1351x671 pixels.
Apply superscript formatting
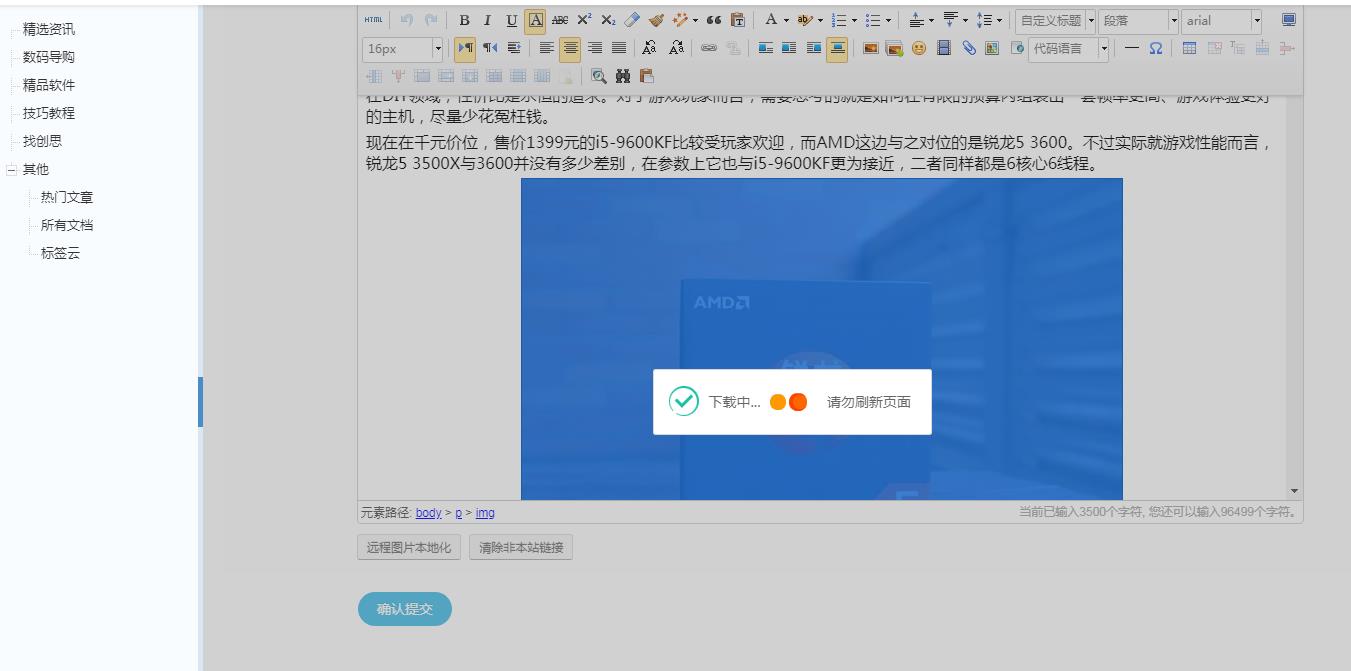(x=584, y=20)
